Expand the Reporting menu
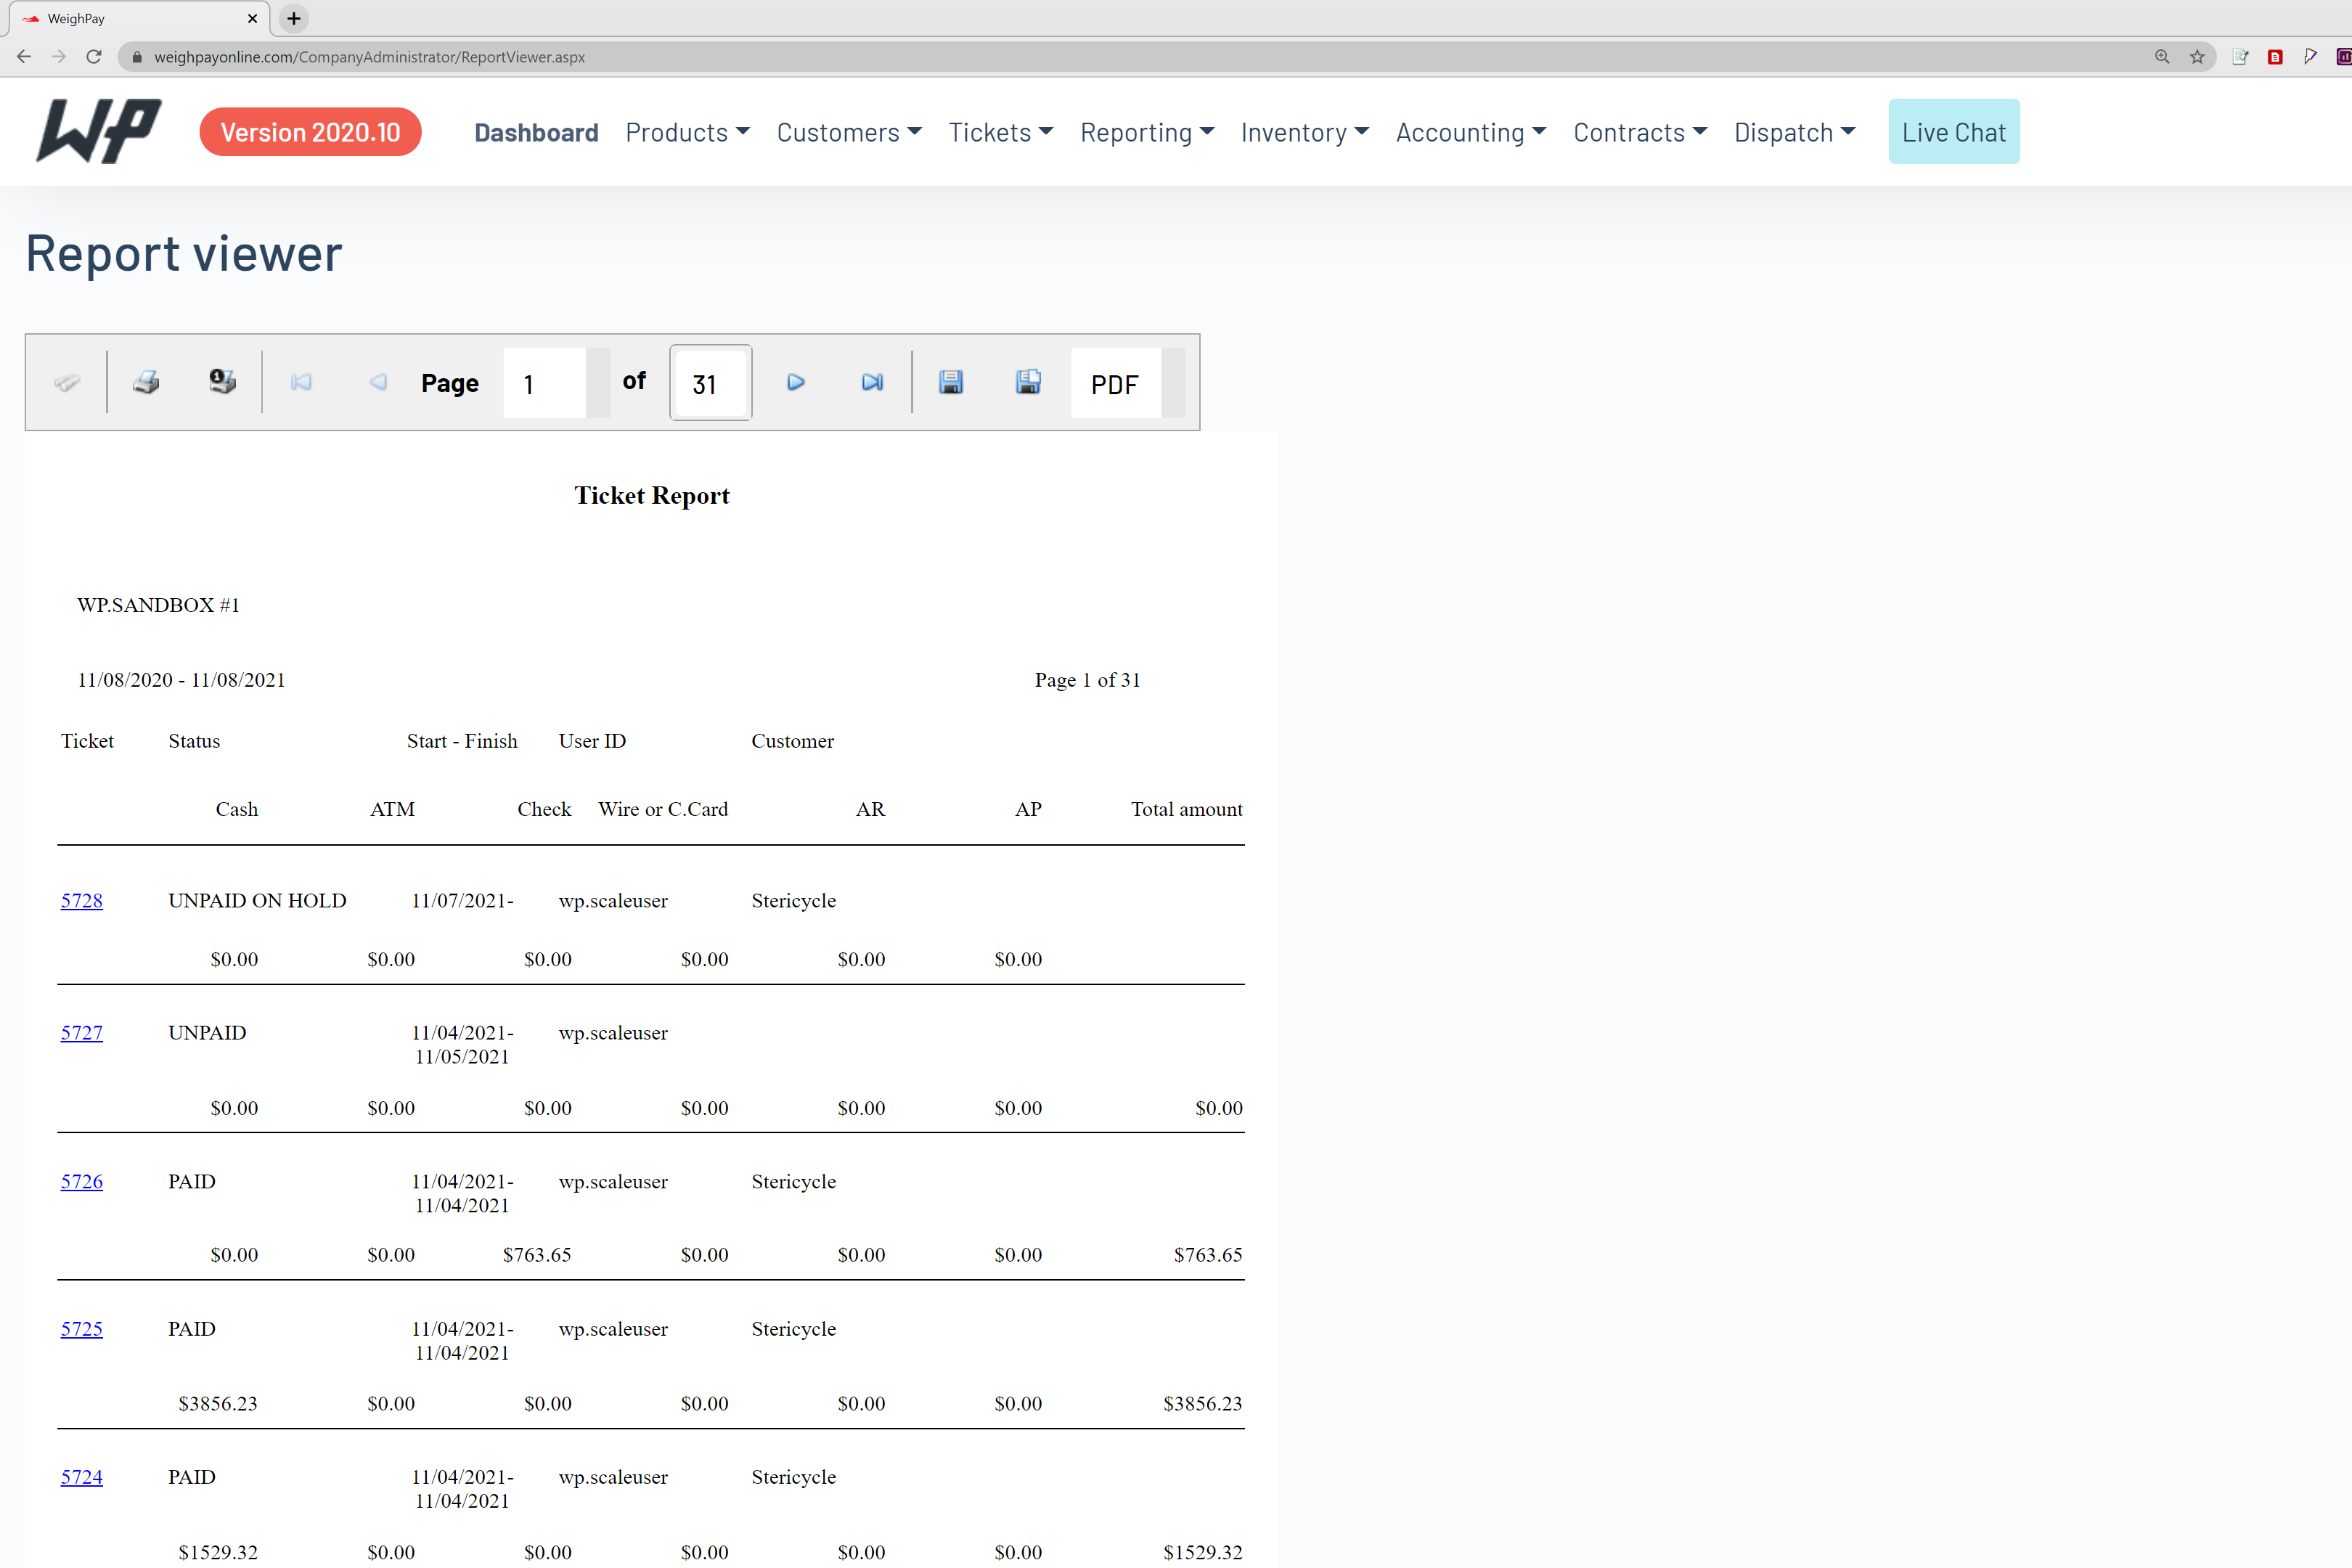 click(1147, 132)
